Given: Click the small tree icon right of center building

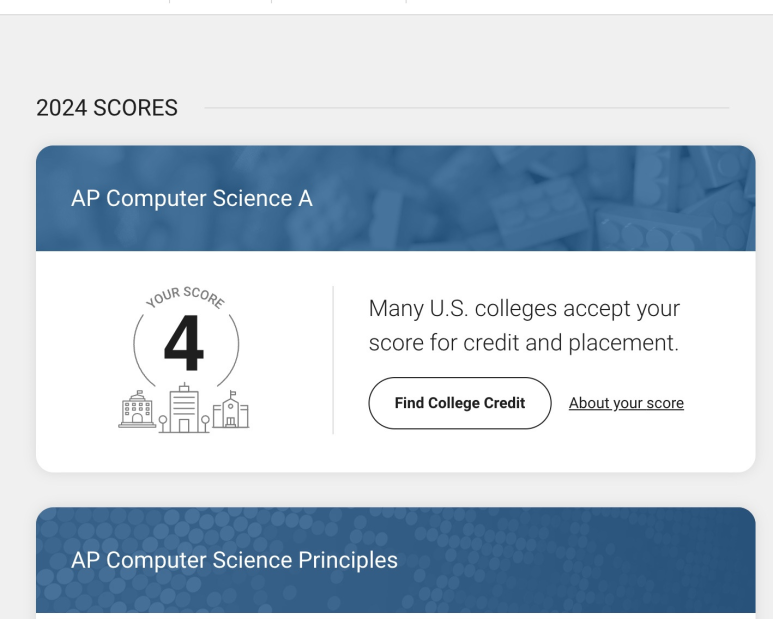Looking at the screenshot, I should (205, 423).
